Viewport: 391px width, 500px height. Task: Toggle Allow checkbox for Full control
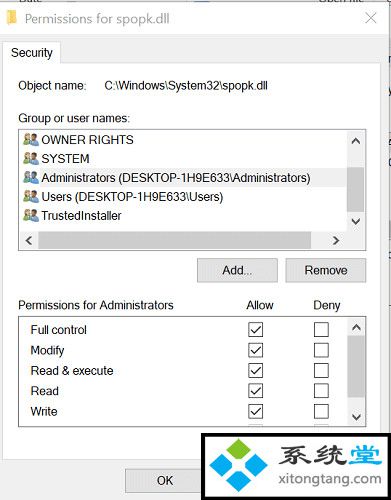255,330
